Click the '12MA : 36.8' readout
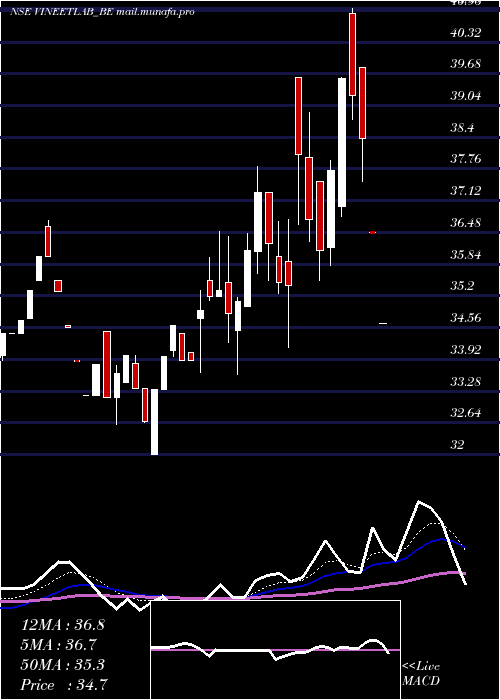500x700 pixels. pos(63,625)
